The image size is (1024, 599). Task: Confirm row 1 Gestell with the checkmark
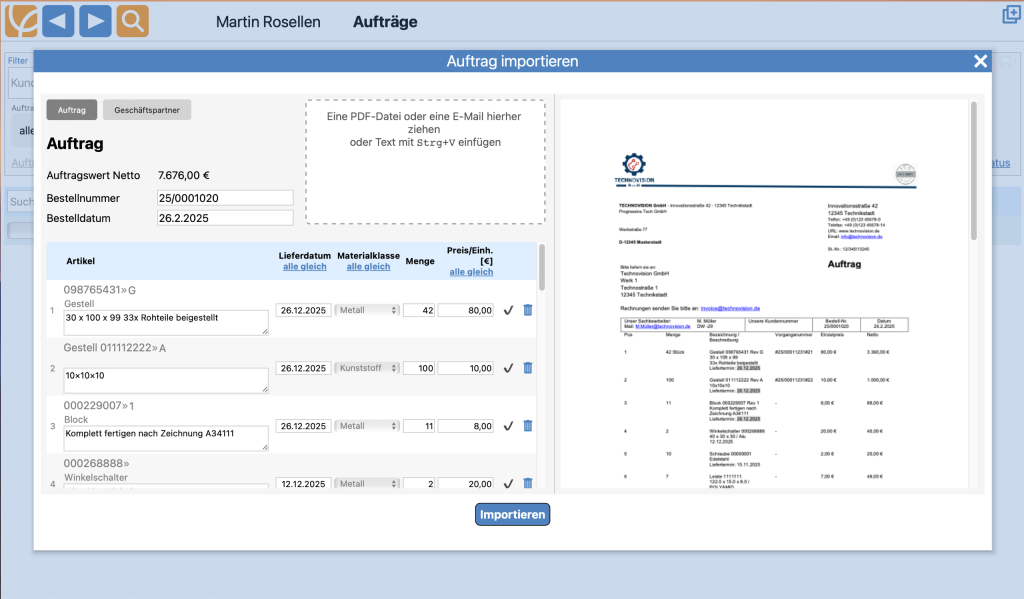tap(508, 310)
